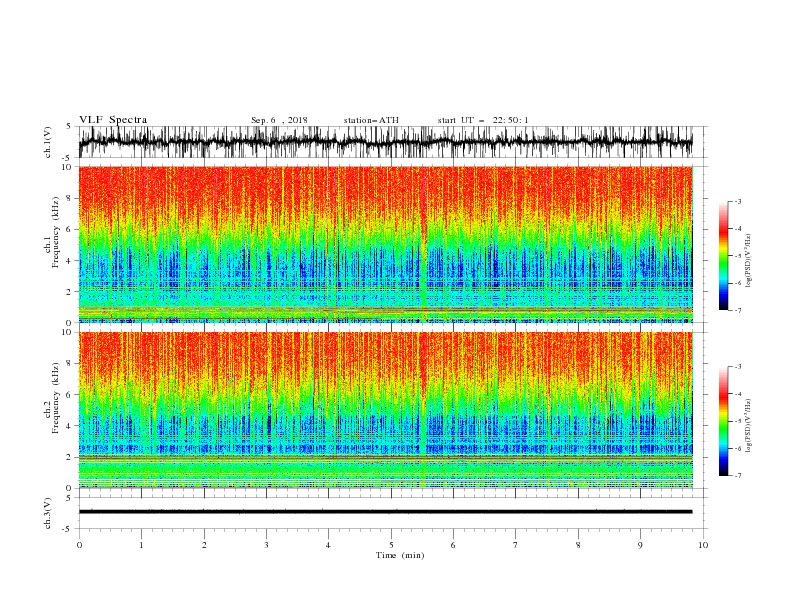The image size is (792, 612).
Task: Click the vertical broadband burst in ch.1 spectrogram
Action: tap(423, 244)
